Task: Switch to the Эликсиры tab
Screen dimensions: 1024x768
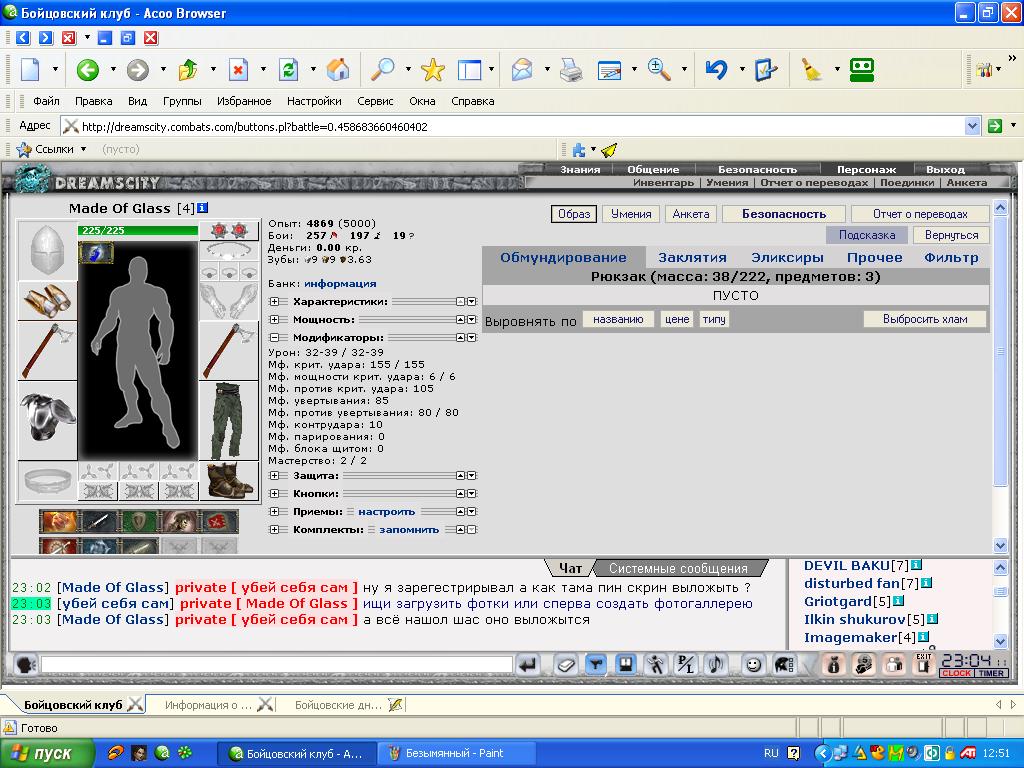Action: (x=787, y=257)
